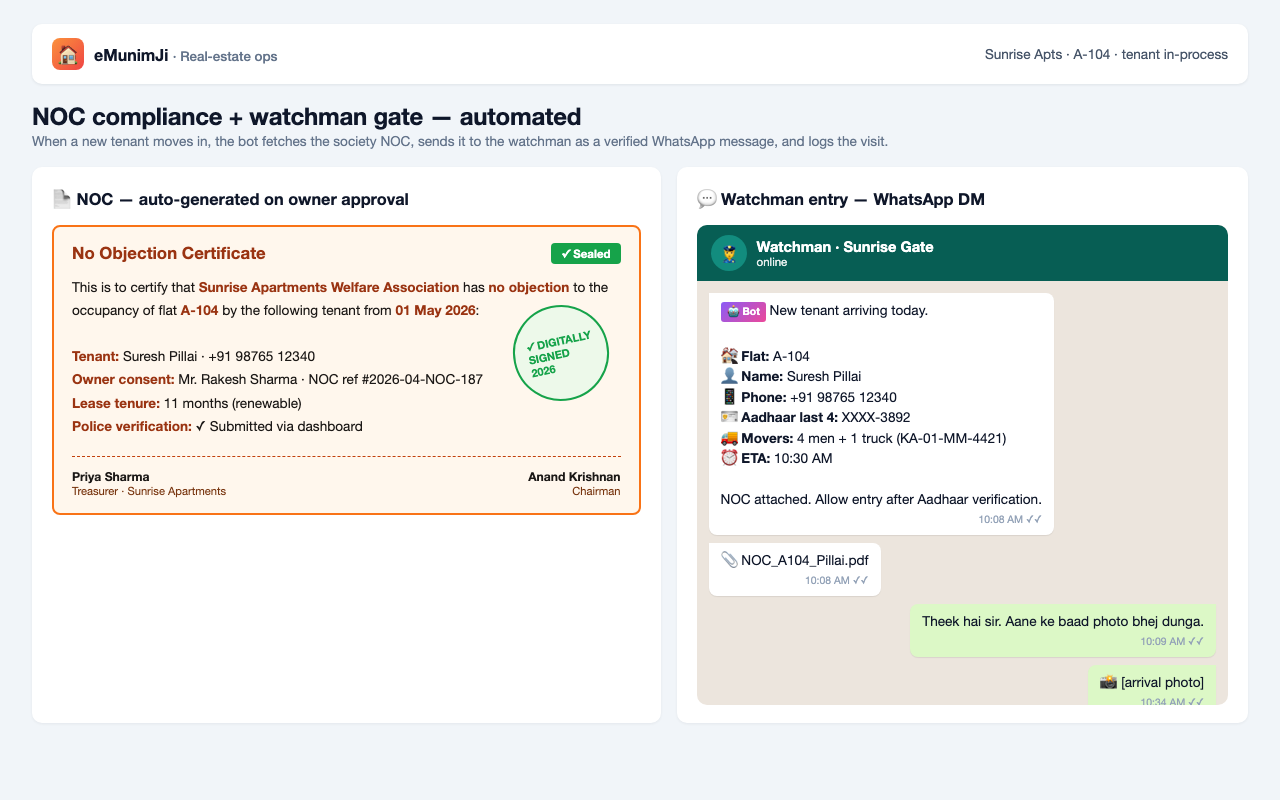1280x800 pixels.
Task: Click the NOC document page icon
Action: (62, 199)
